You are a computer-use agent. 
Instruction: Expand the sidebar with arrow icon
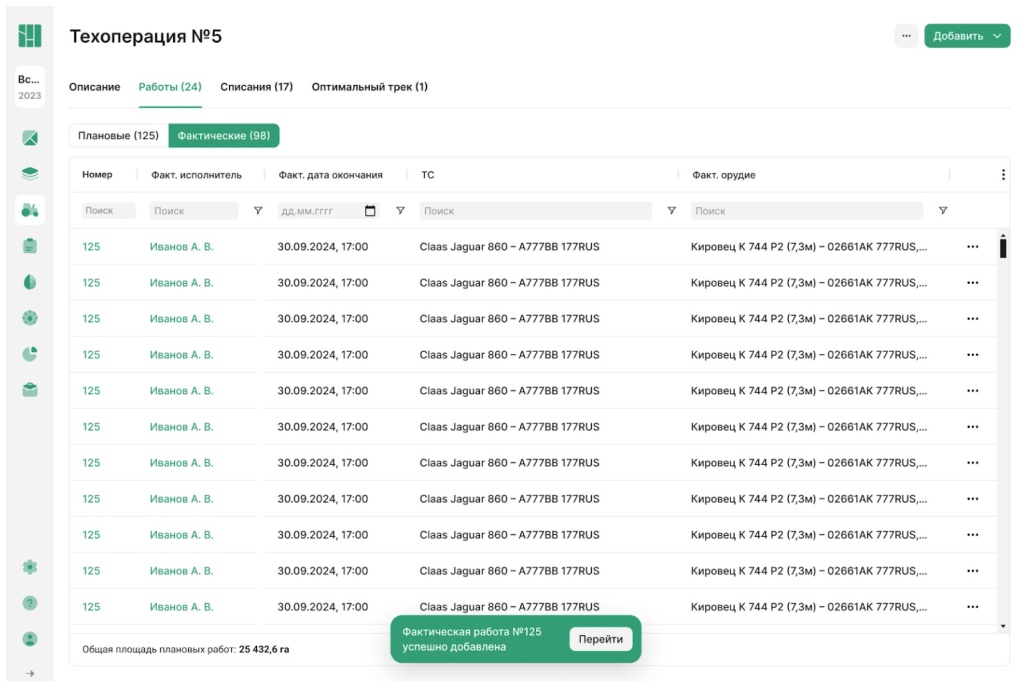(x=30, y=673)
